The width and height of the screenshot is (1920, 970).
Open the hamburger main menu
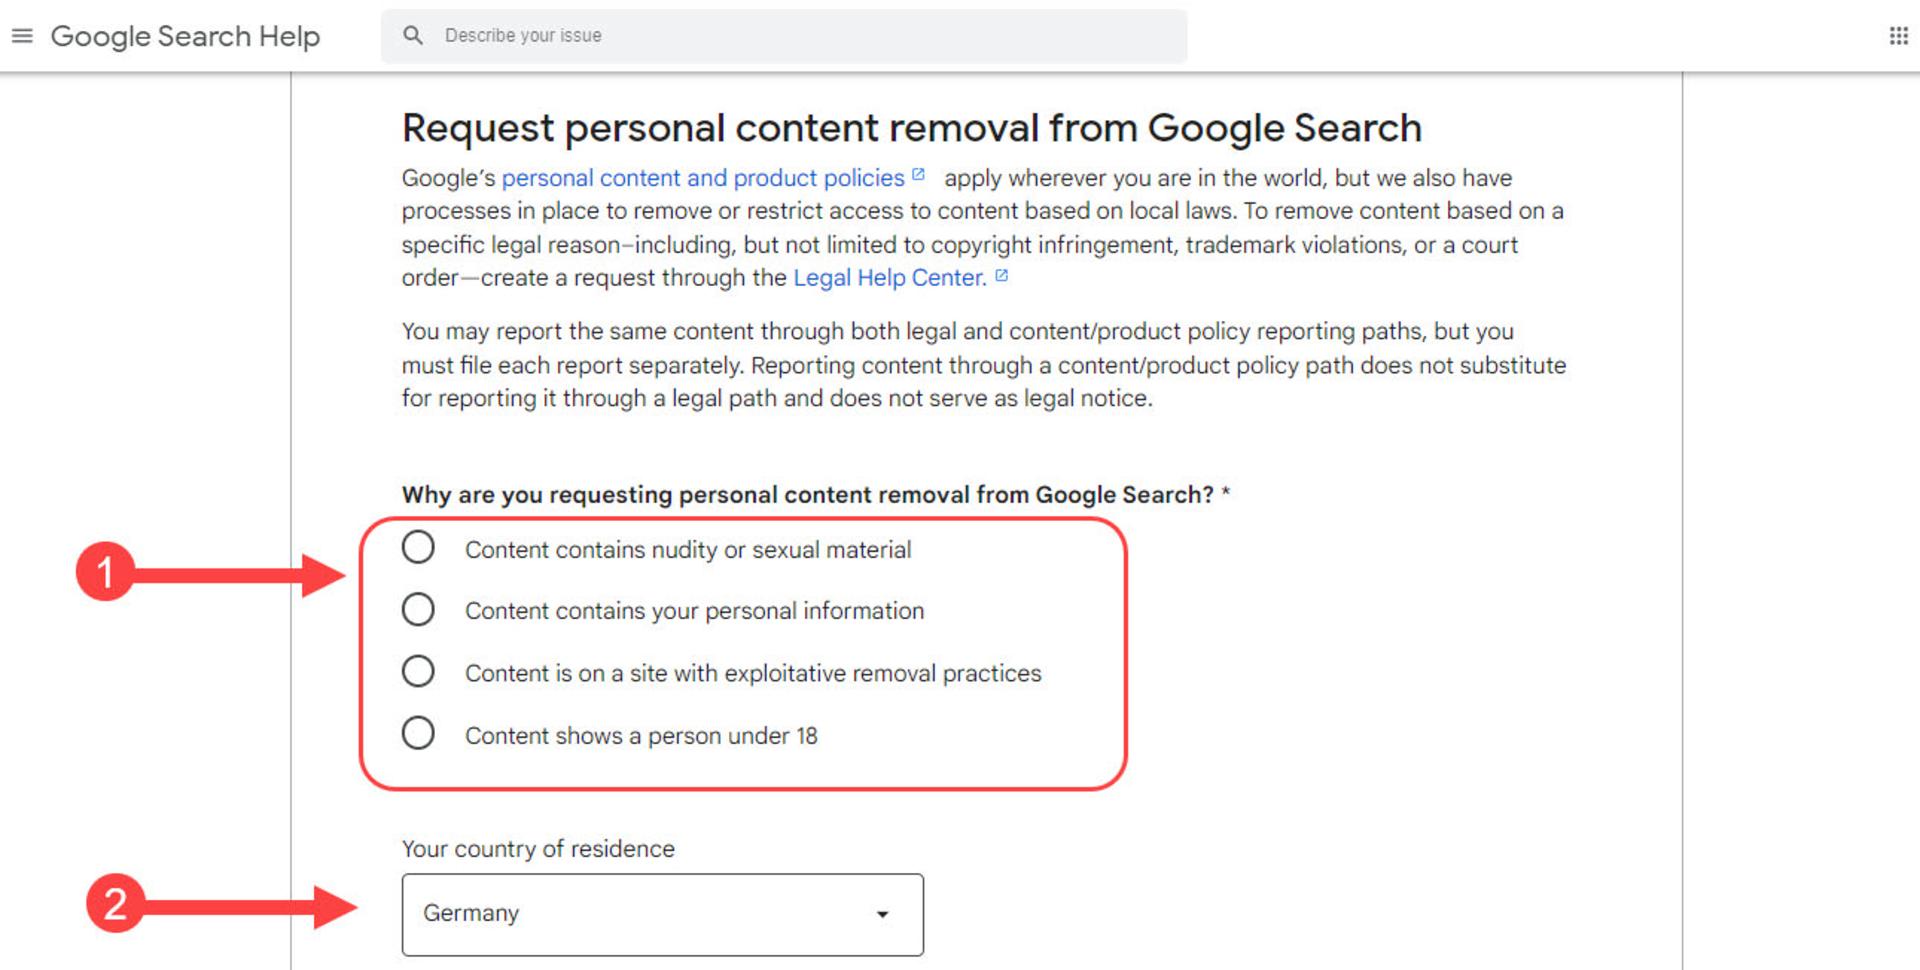click(22, 36)
